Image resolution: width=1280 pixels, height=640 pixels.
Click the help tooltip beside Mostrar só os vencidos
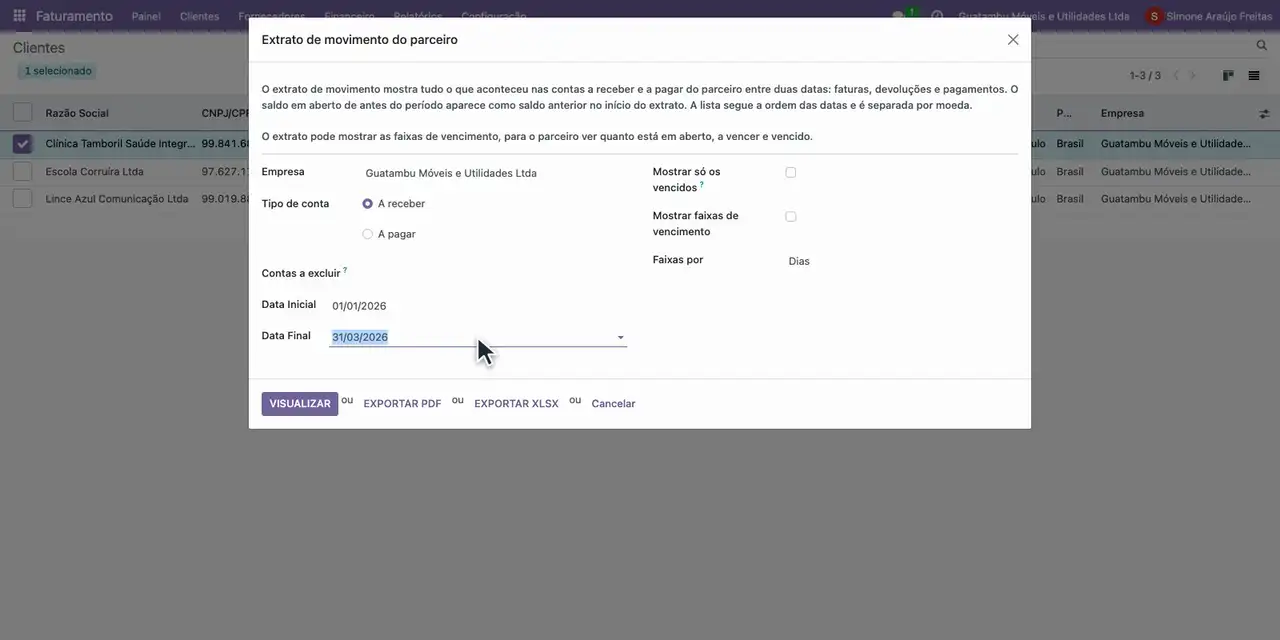click(x=702, y=185)
